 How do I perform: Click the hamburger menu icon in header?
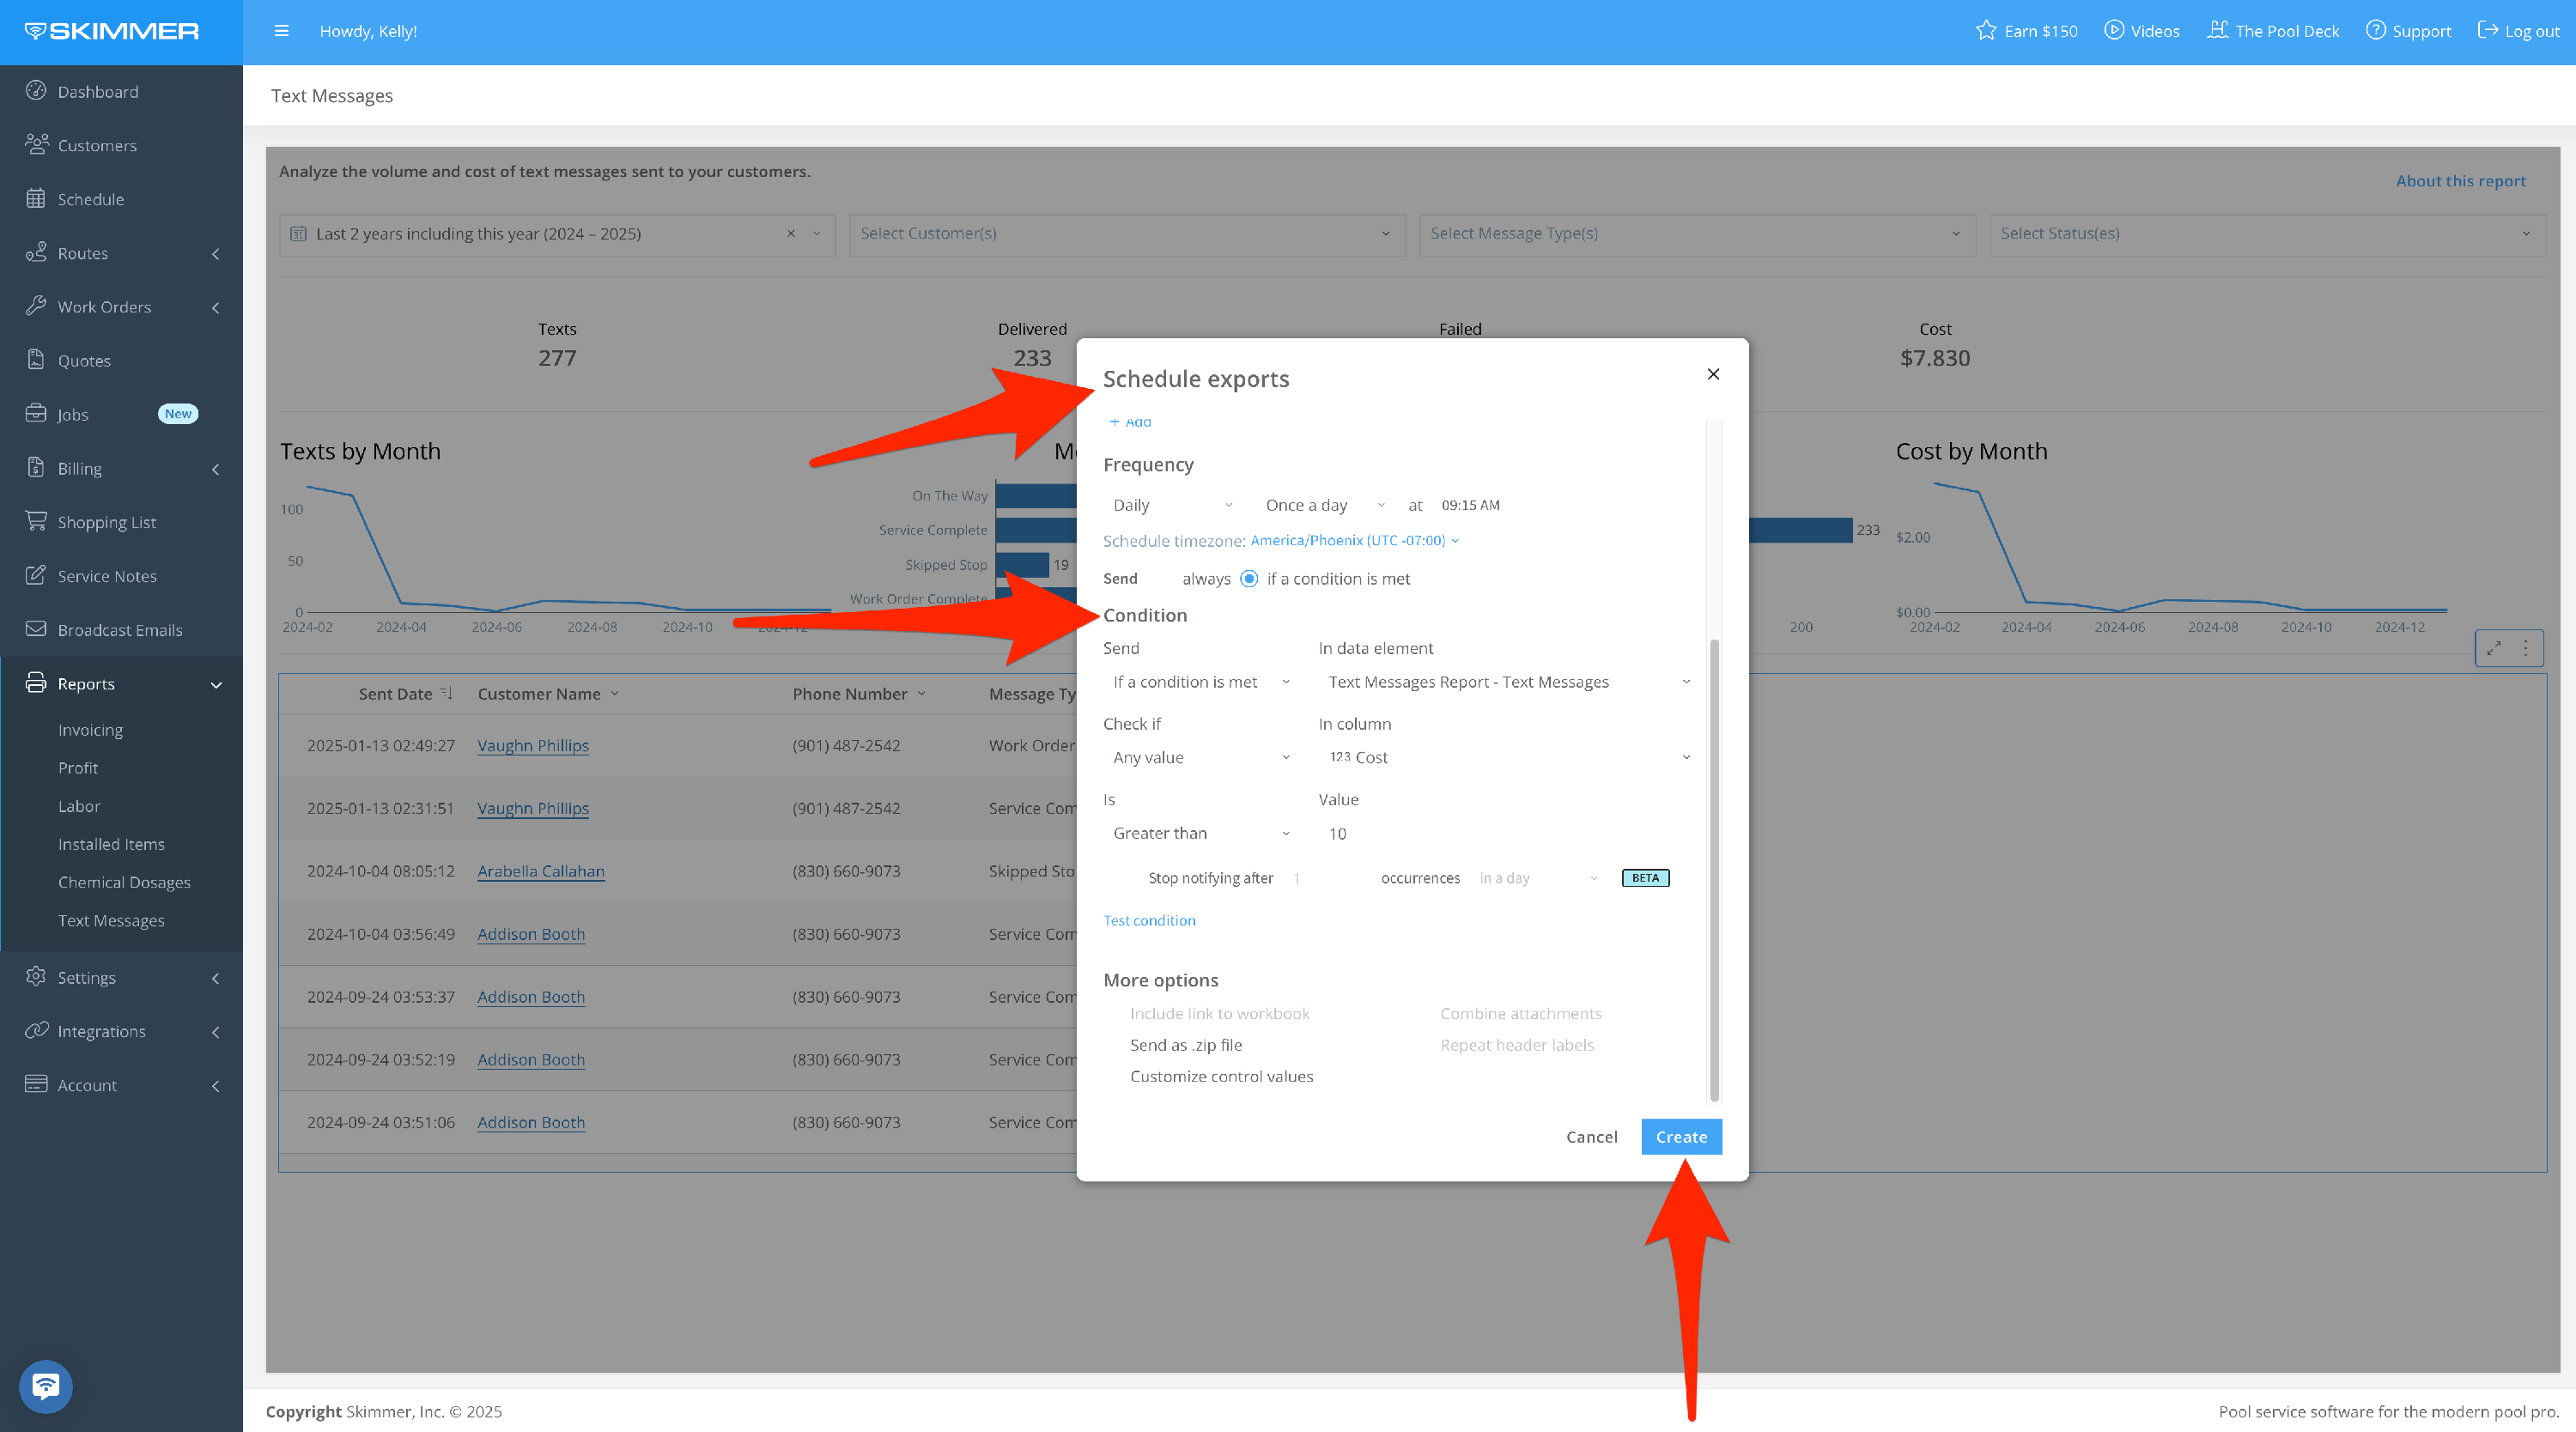click(x=281, y=31)
